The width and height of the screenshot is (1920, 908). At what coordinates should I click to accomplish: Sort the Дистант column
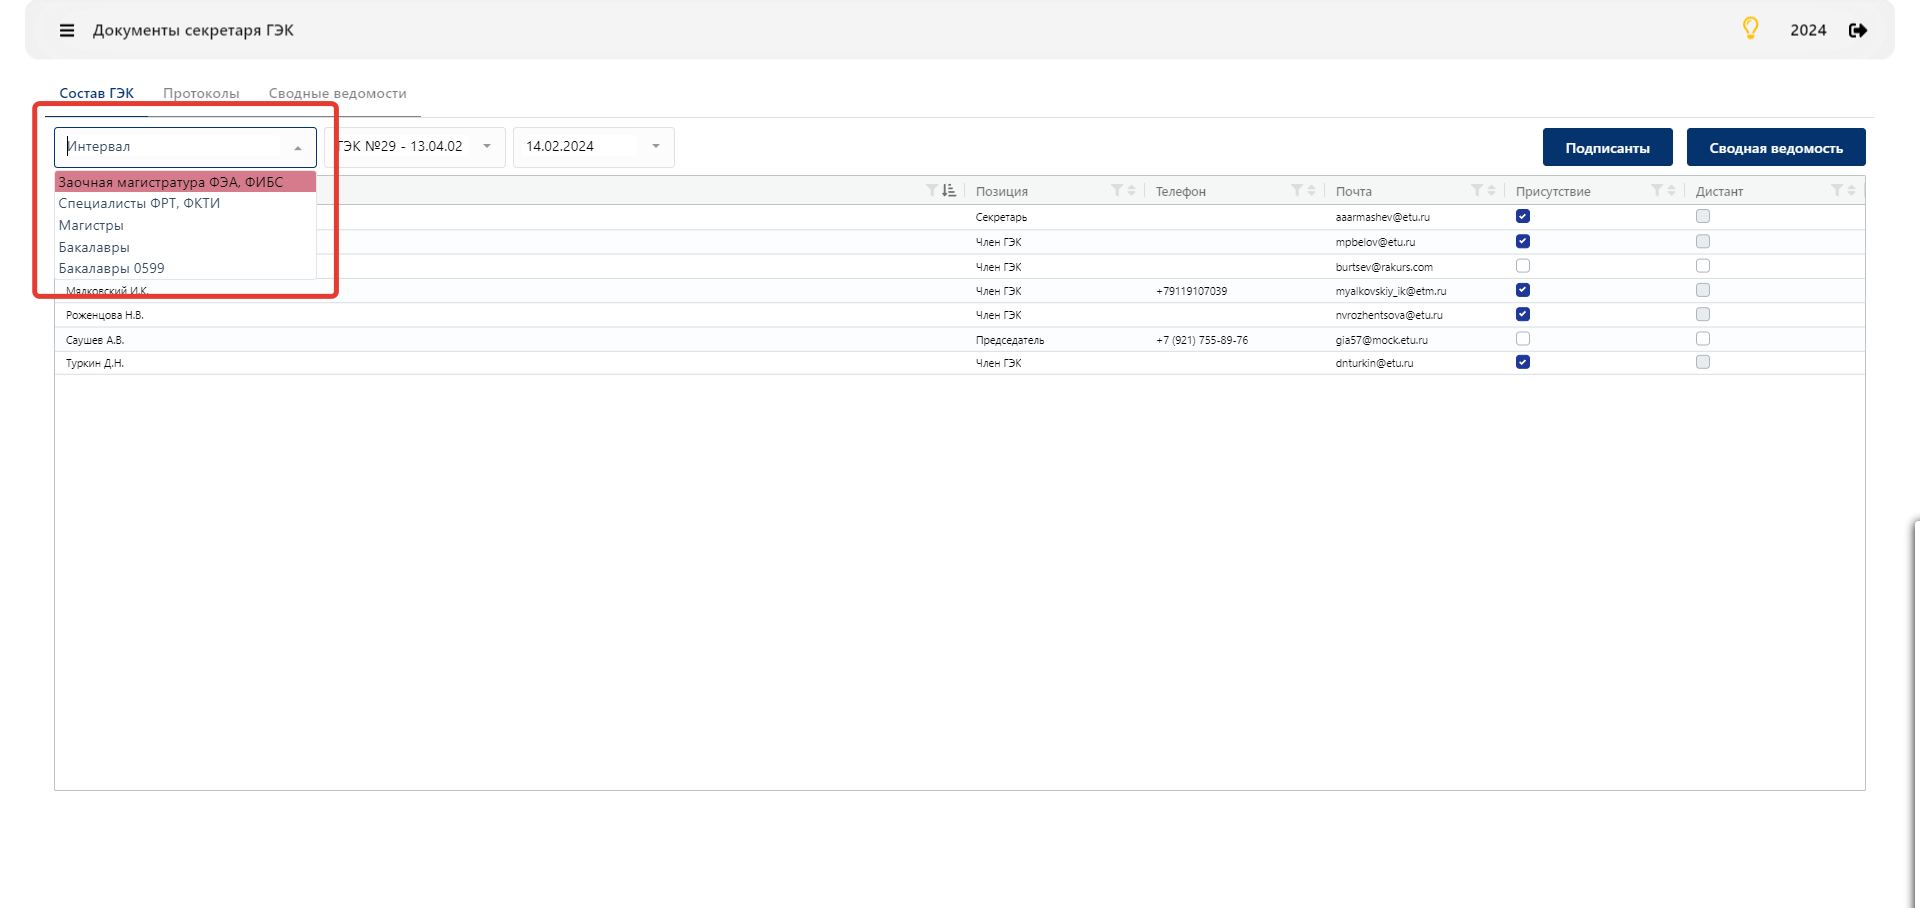1852,190
